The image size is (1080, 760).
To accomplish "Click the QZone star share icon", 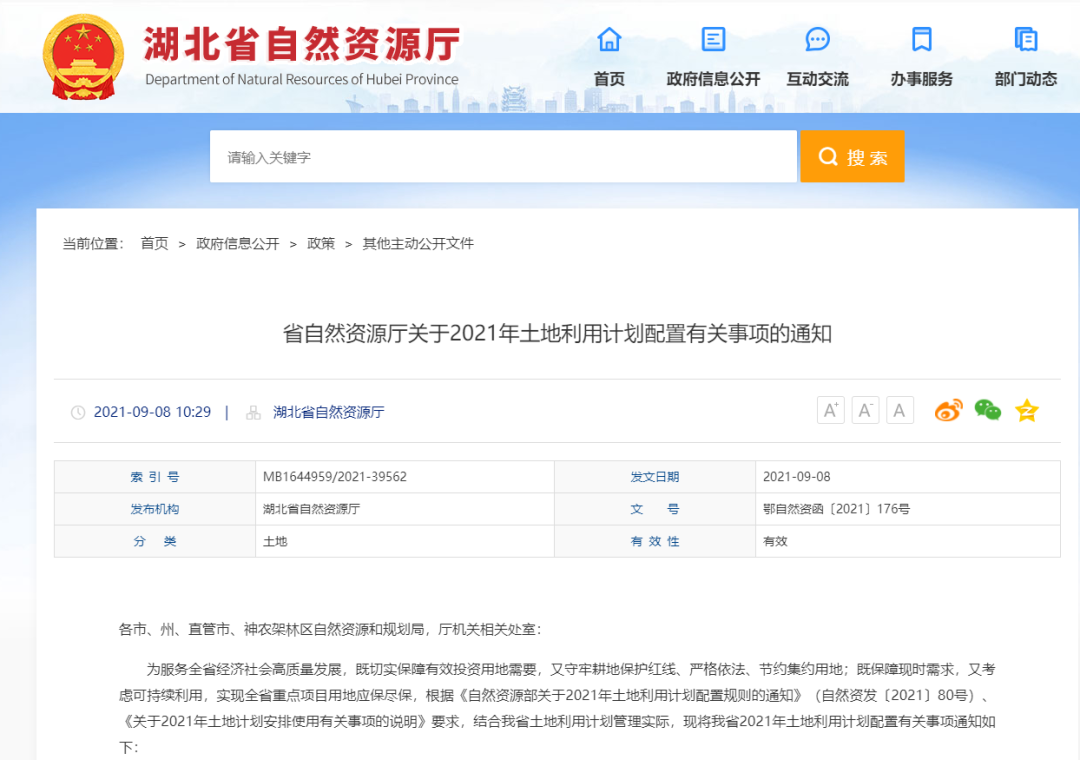I will [x=1025, y=409].
